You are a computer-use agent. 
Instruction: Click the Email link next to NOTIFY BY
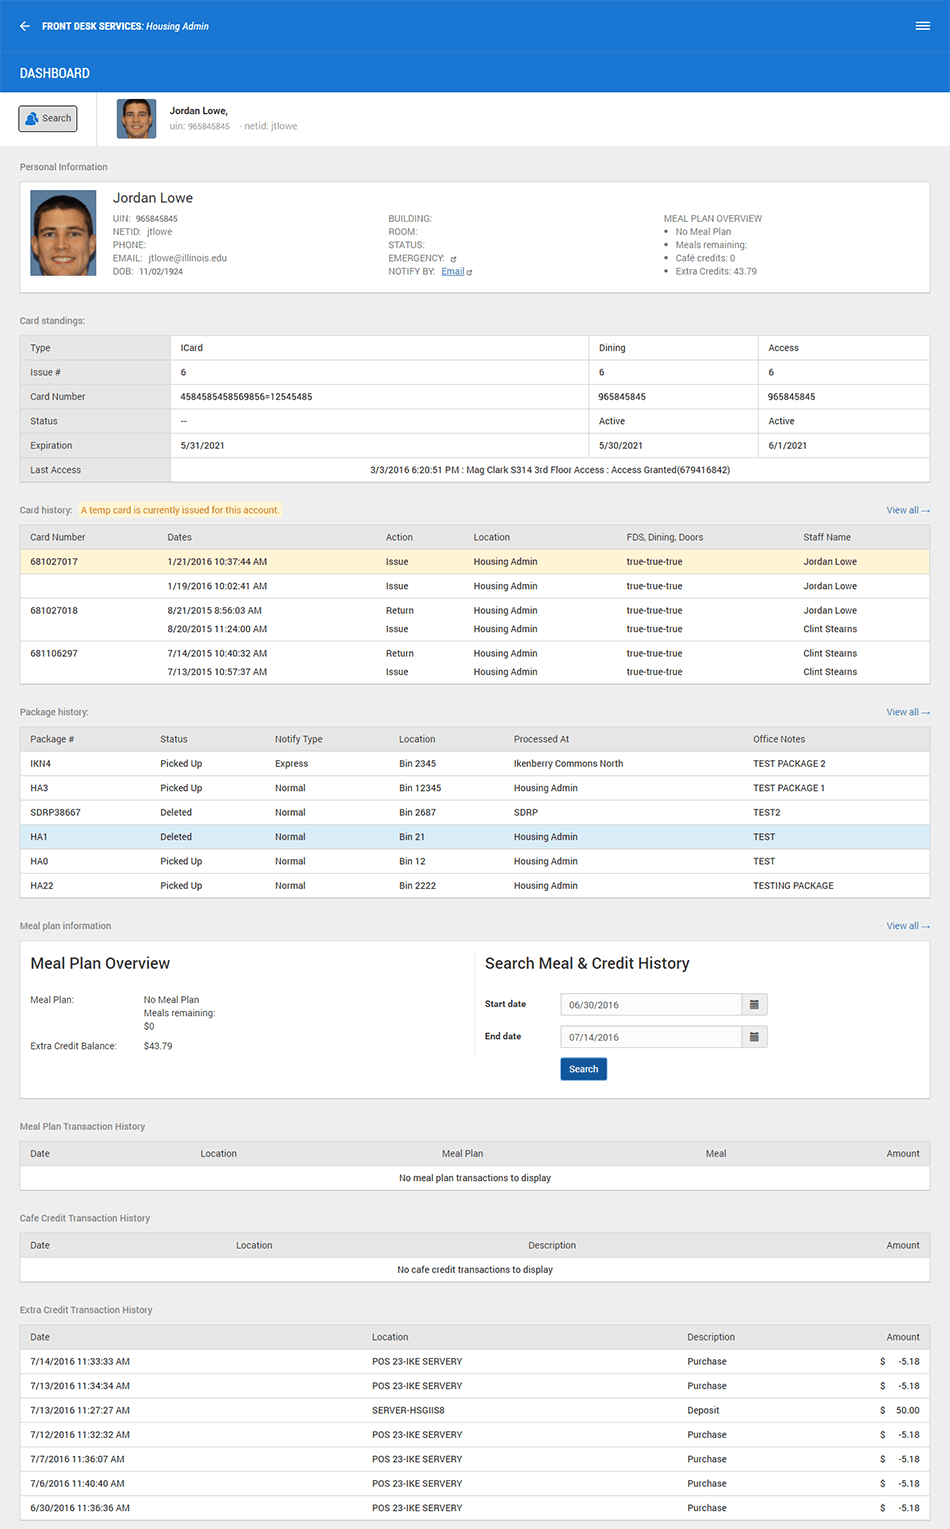tap(452, 271)
